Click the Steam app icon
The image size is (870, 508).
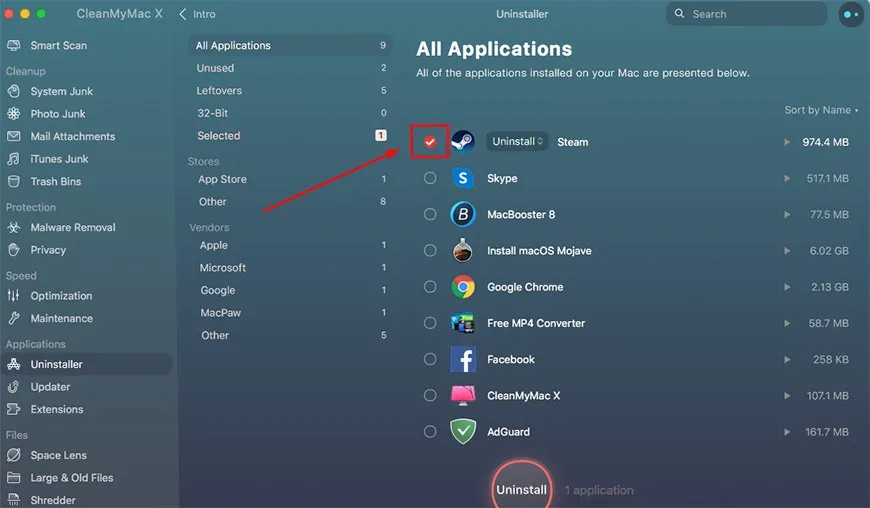(x=463, y=141)
